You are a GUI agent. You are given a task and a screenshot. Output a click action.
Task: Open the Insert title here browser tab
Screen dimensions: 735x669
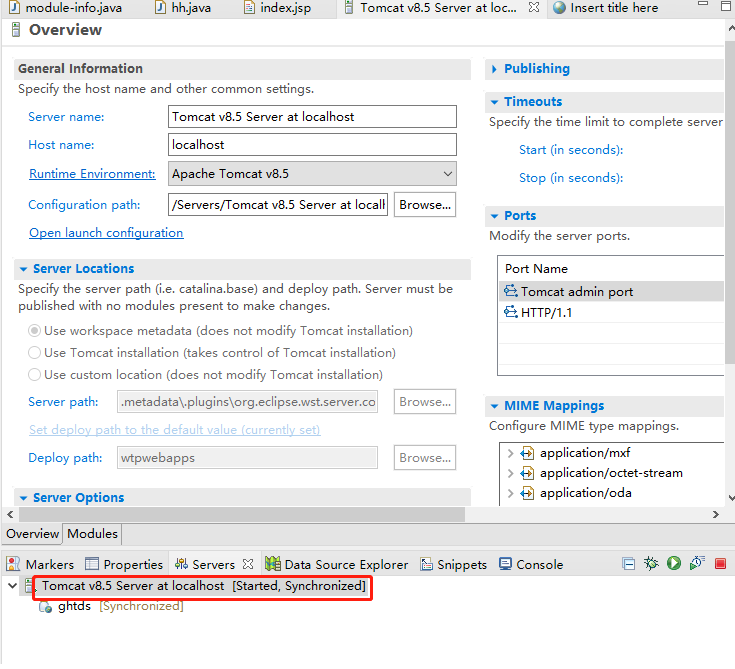click(605, 8)
